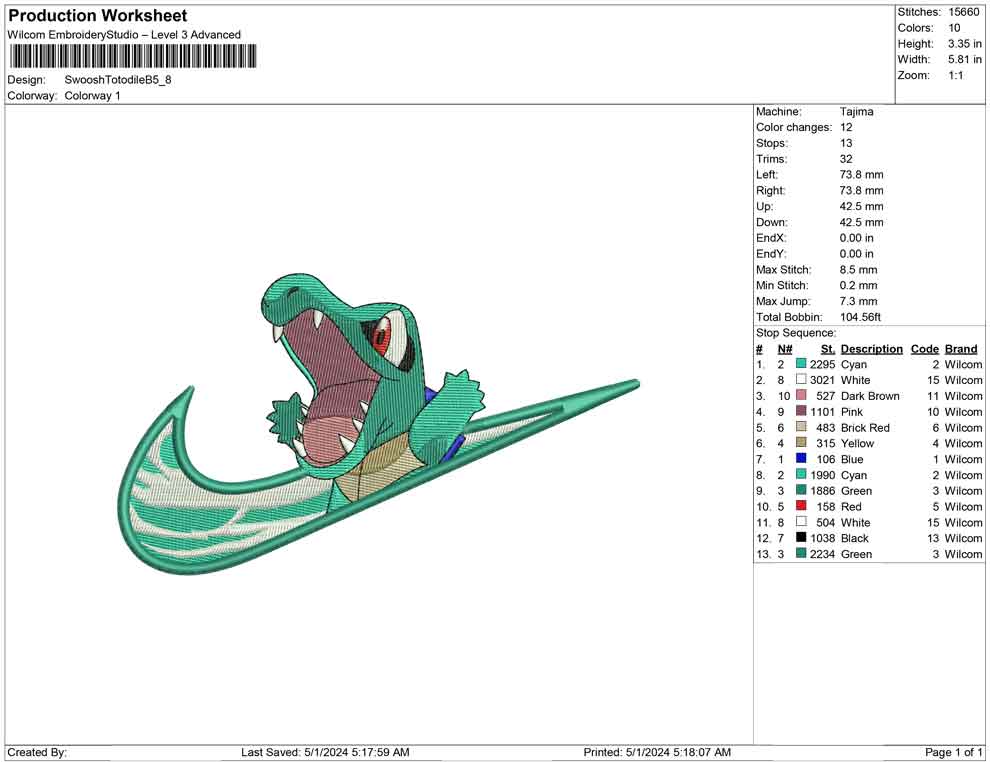
Task: Click the Code column header
Action: tap(924, 349)
